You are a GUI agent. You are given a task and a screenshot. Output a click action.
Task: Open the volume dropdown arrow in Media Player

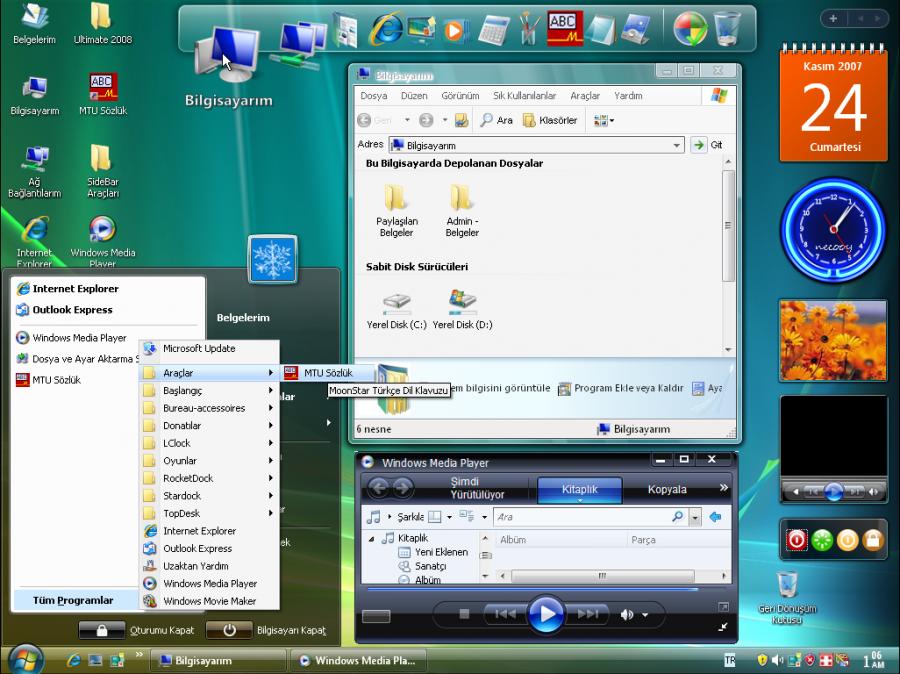click(645, 615)
